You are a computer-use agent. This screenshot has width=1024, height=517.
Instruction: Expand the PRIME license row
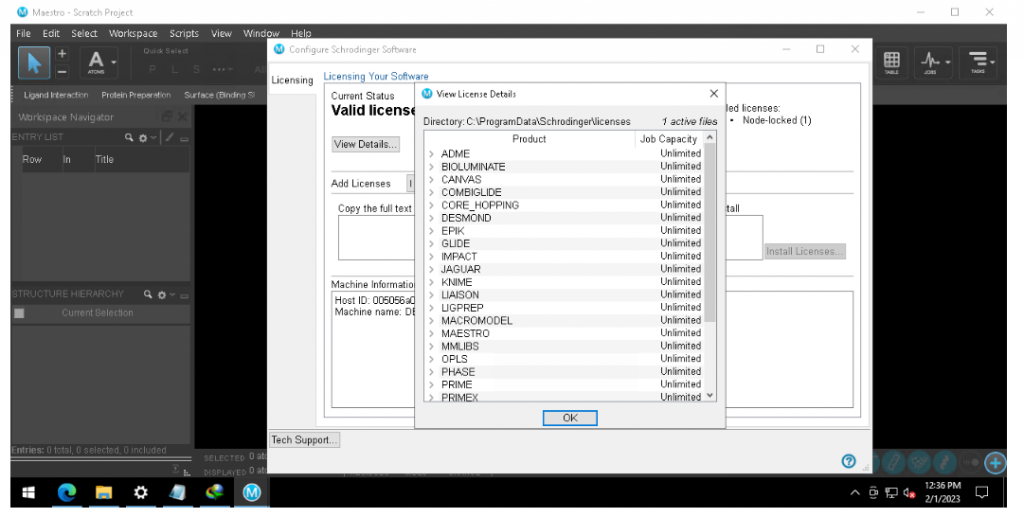tap(431, 385)
